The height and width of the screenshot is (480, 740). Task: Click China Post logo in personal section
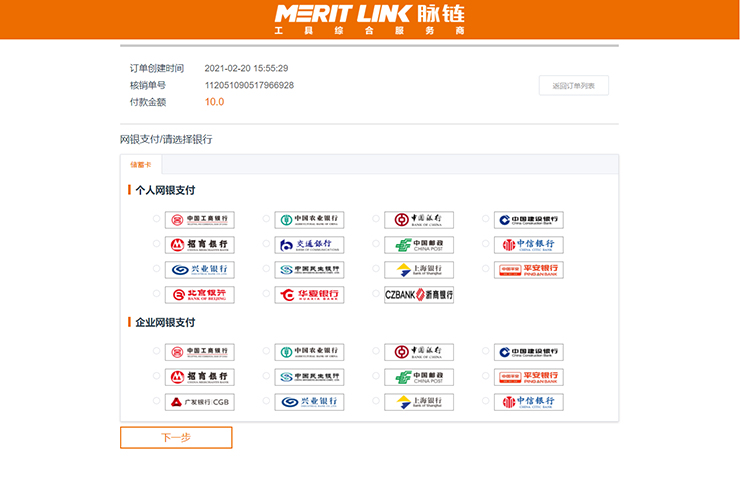point(419,245)
